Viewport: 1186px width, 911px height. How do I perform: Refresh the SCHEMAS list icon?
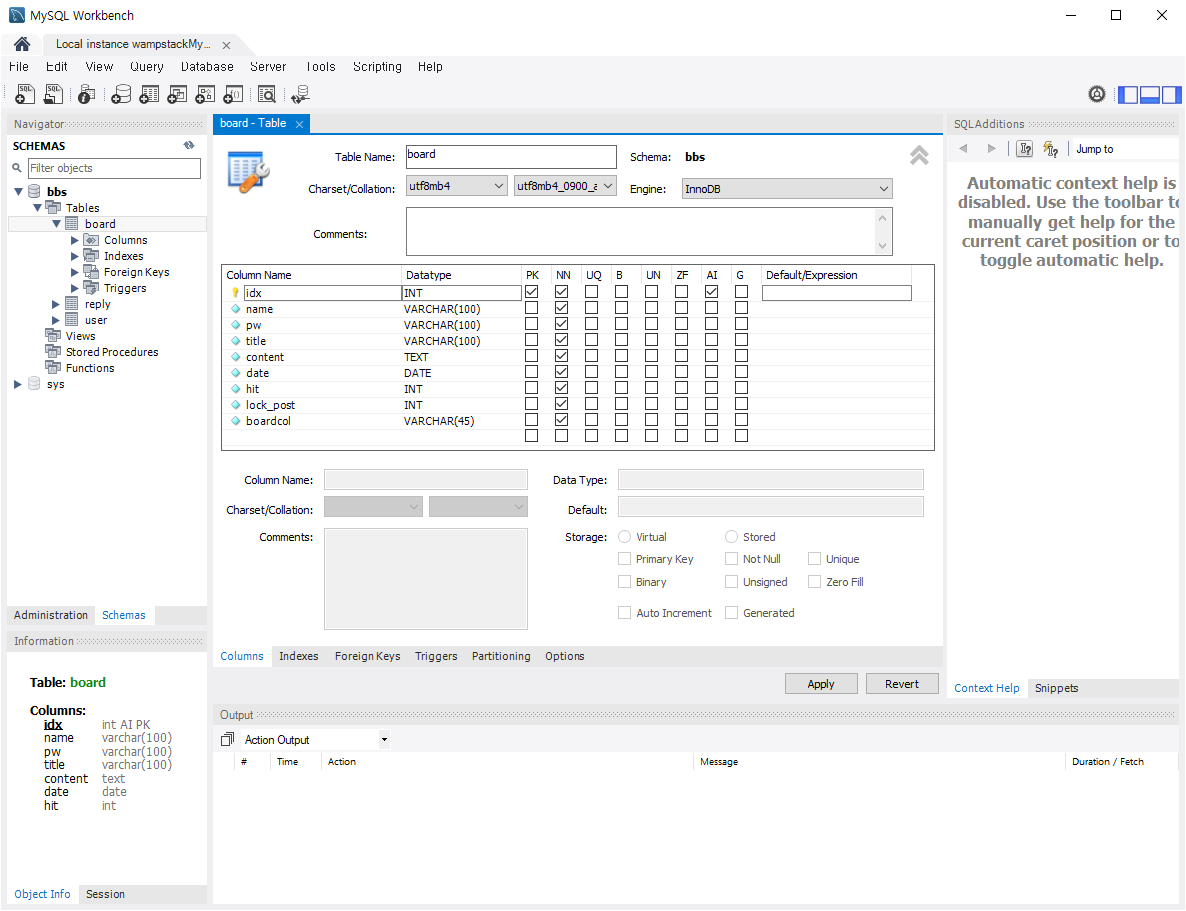pos(189,145)
